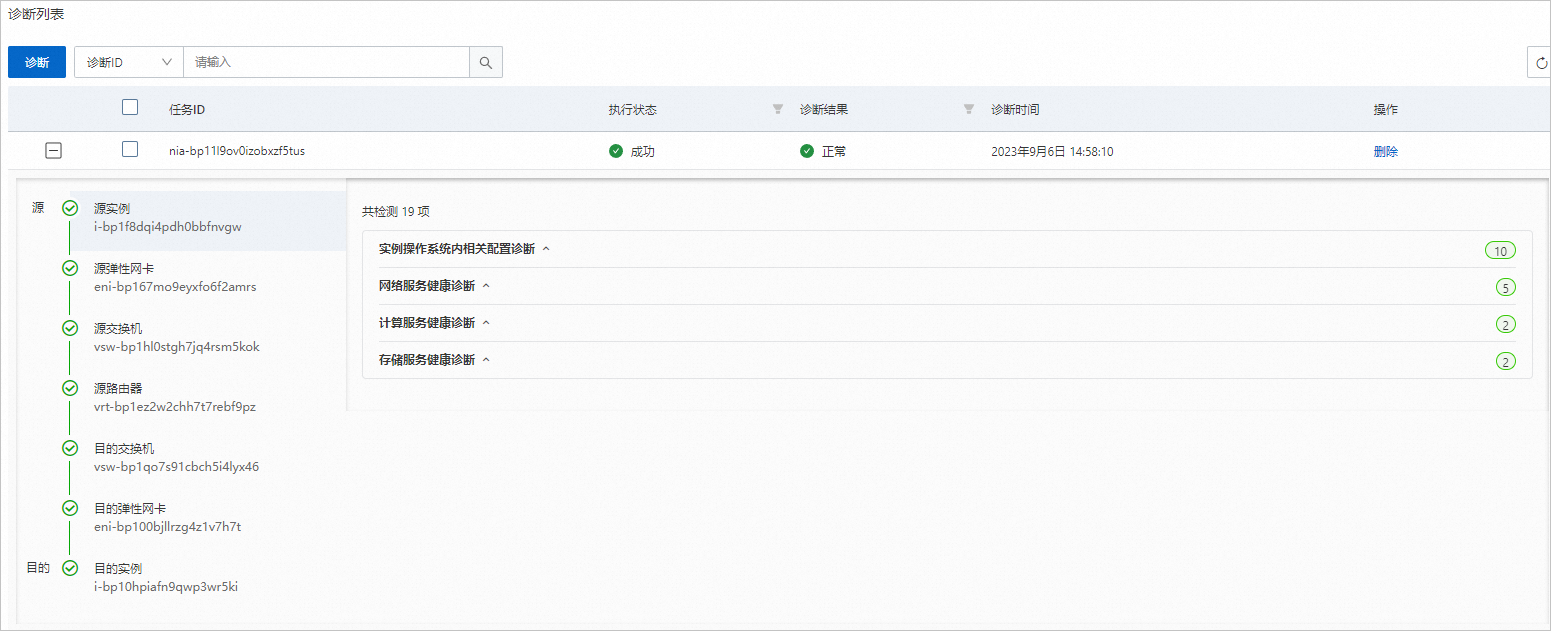
Task: Open the filter icon on 诊断结果 column
Action: tap(966, 109)
